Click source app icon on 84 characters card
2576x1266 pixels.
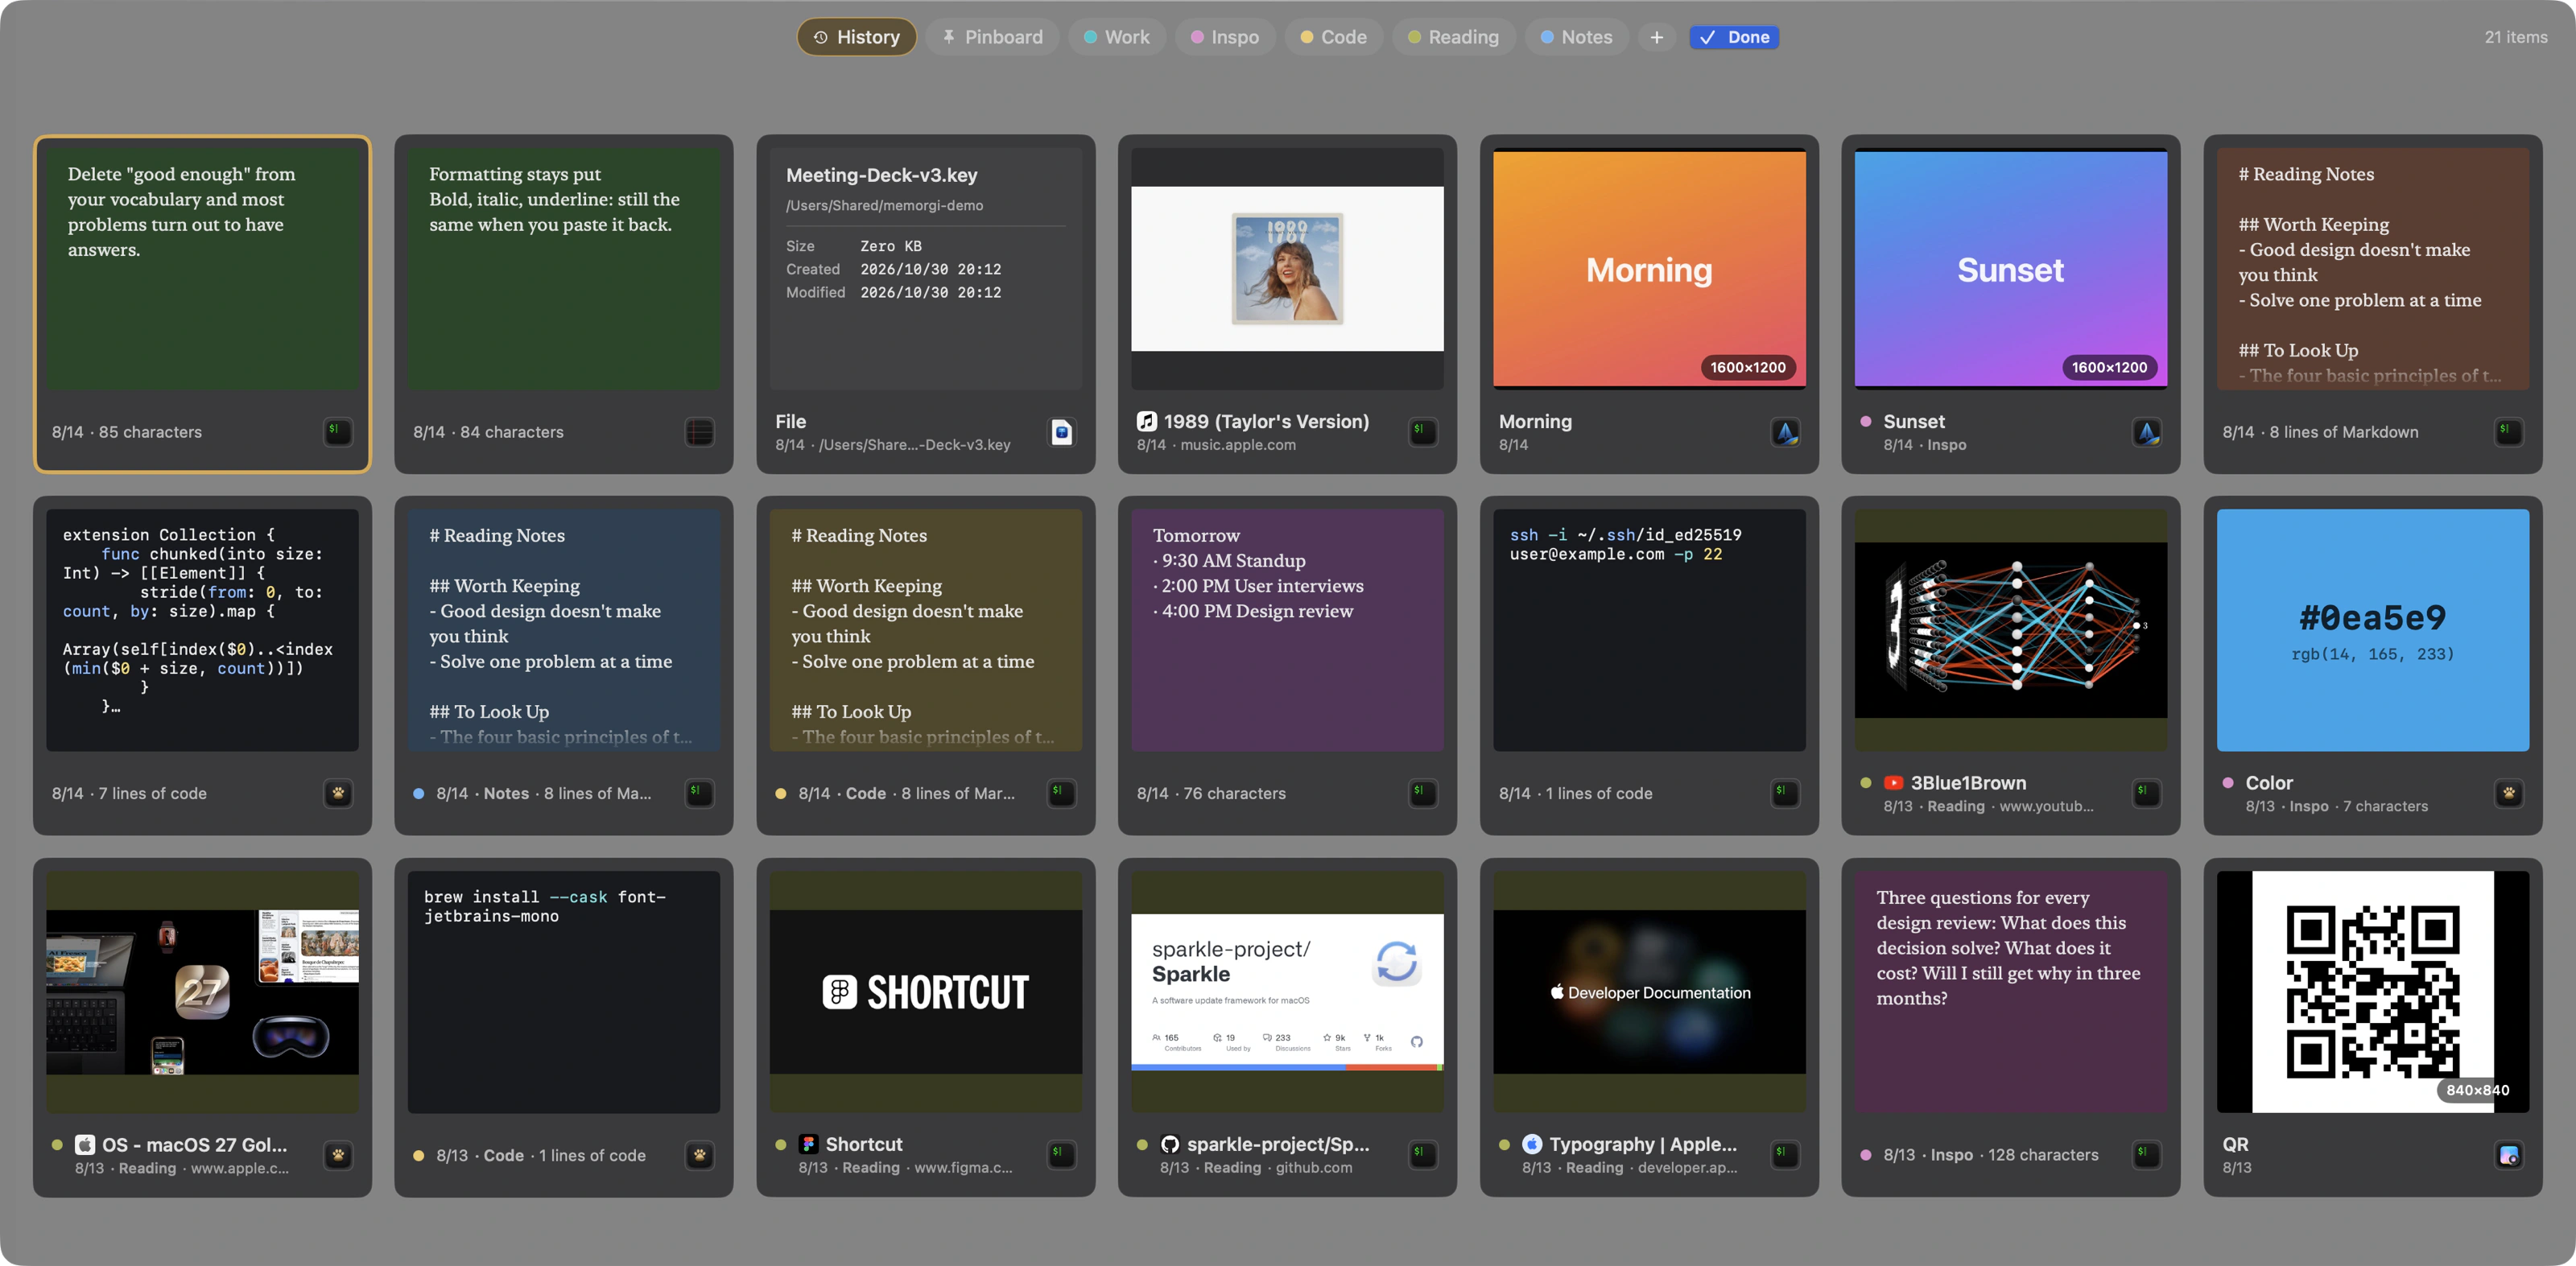tap(700, 431)
